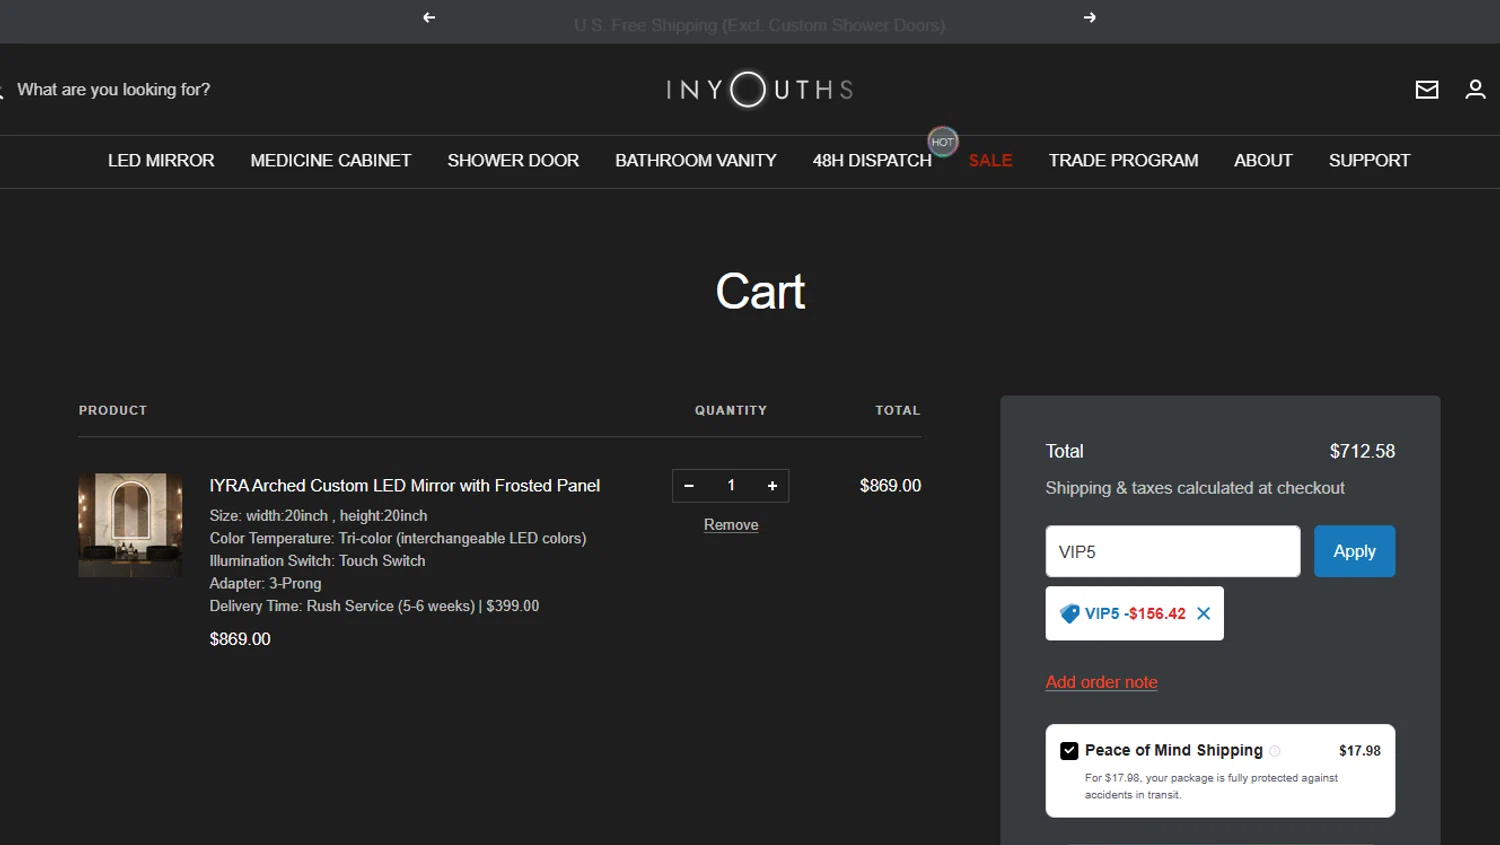
Task: Click the Apply discount button
Action: [x=1354, y=551]
